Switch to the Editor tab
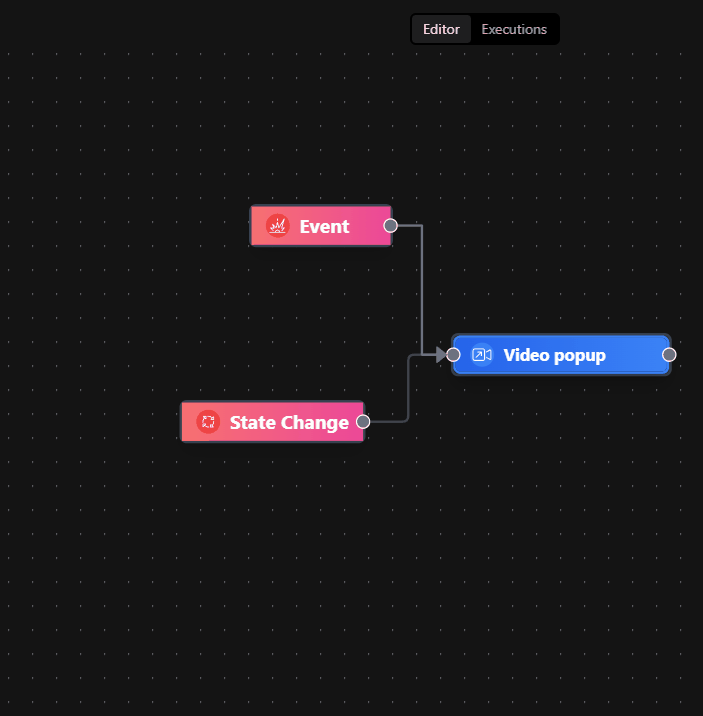This screenshot has height=716, width=703. pos(441,29)
